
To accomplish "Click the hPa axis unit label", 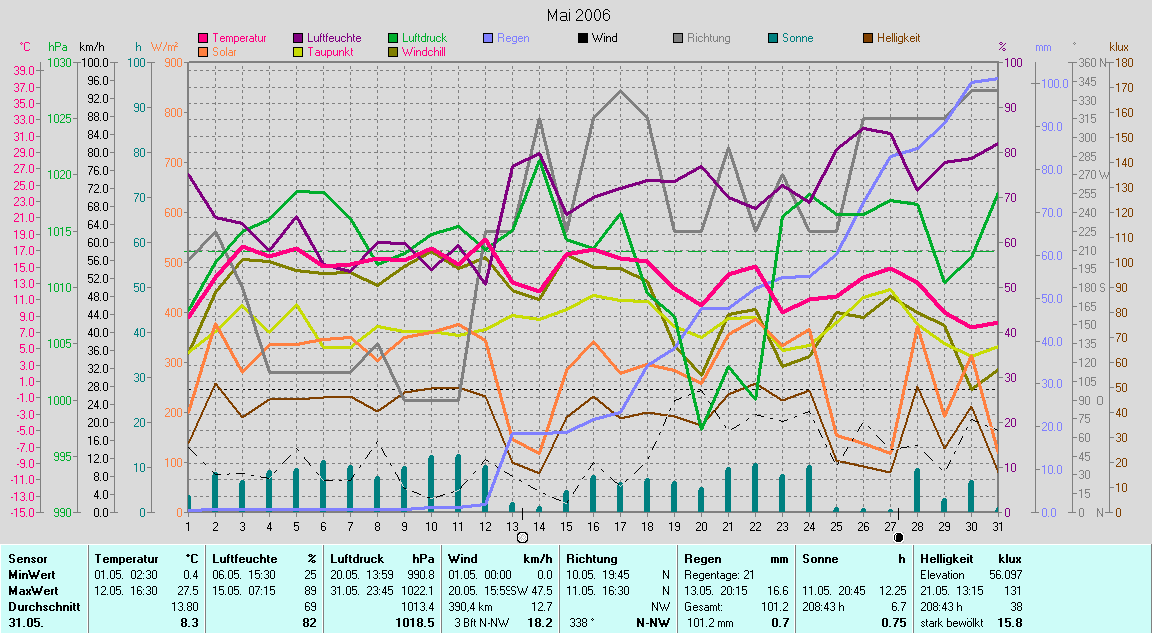I will pos(57,46).
